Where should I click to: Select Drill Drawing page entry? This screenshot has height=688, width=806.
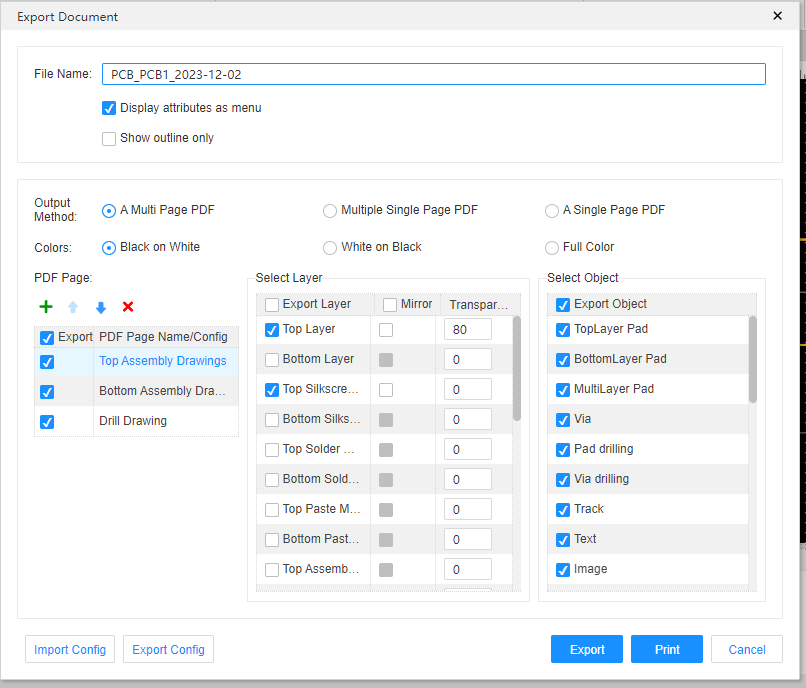(x=133, y=421)
